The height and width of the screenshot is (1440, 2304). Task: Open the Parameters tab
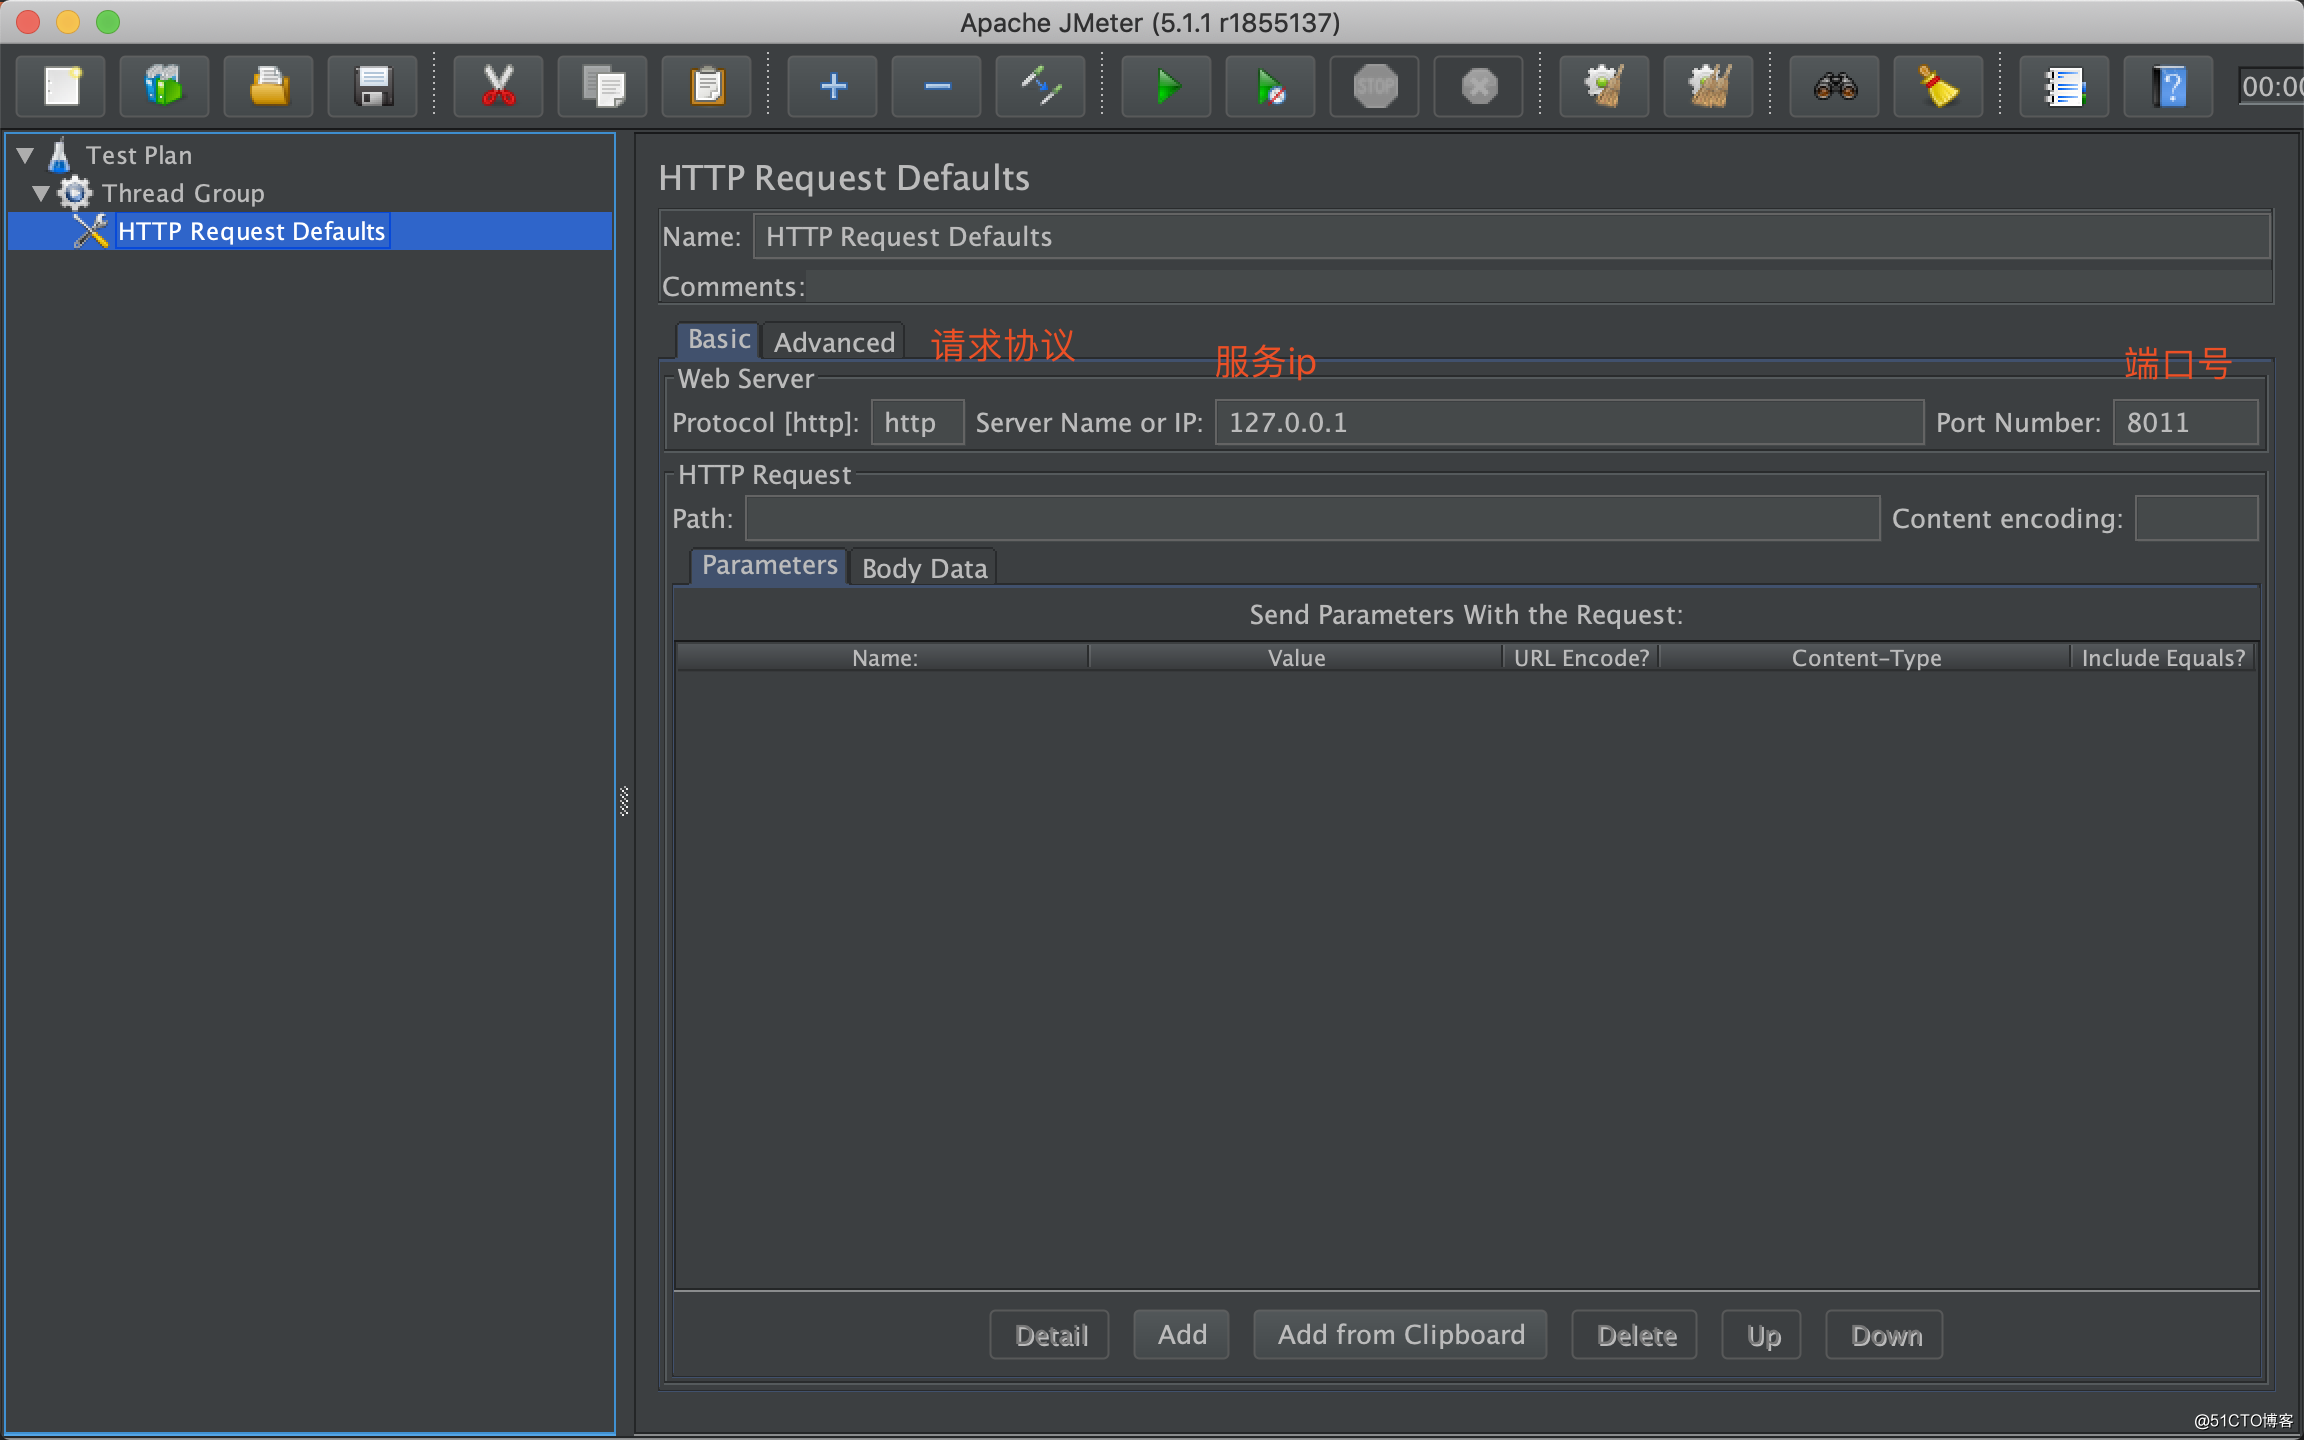(769, 566)
